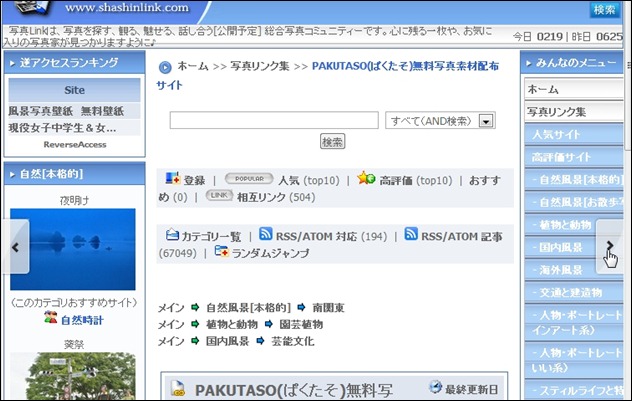Open 高評価 (top10) link
Screen dimensions: 632x401
pyautogui.click(x=416, y=180)
